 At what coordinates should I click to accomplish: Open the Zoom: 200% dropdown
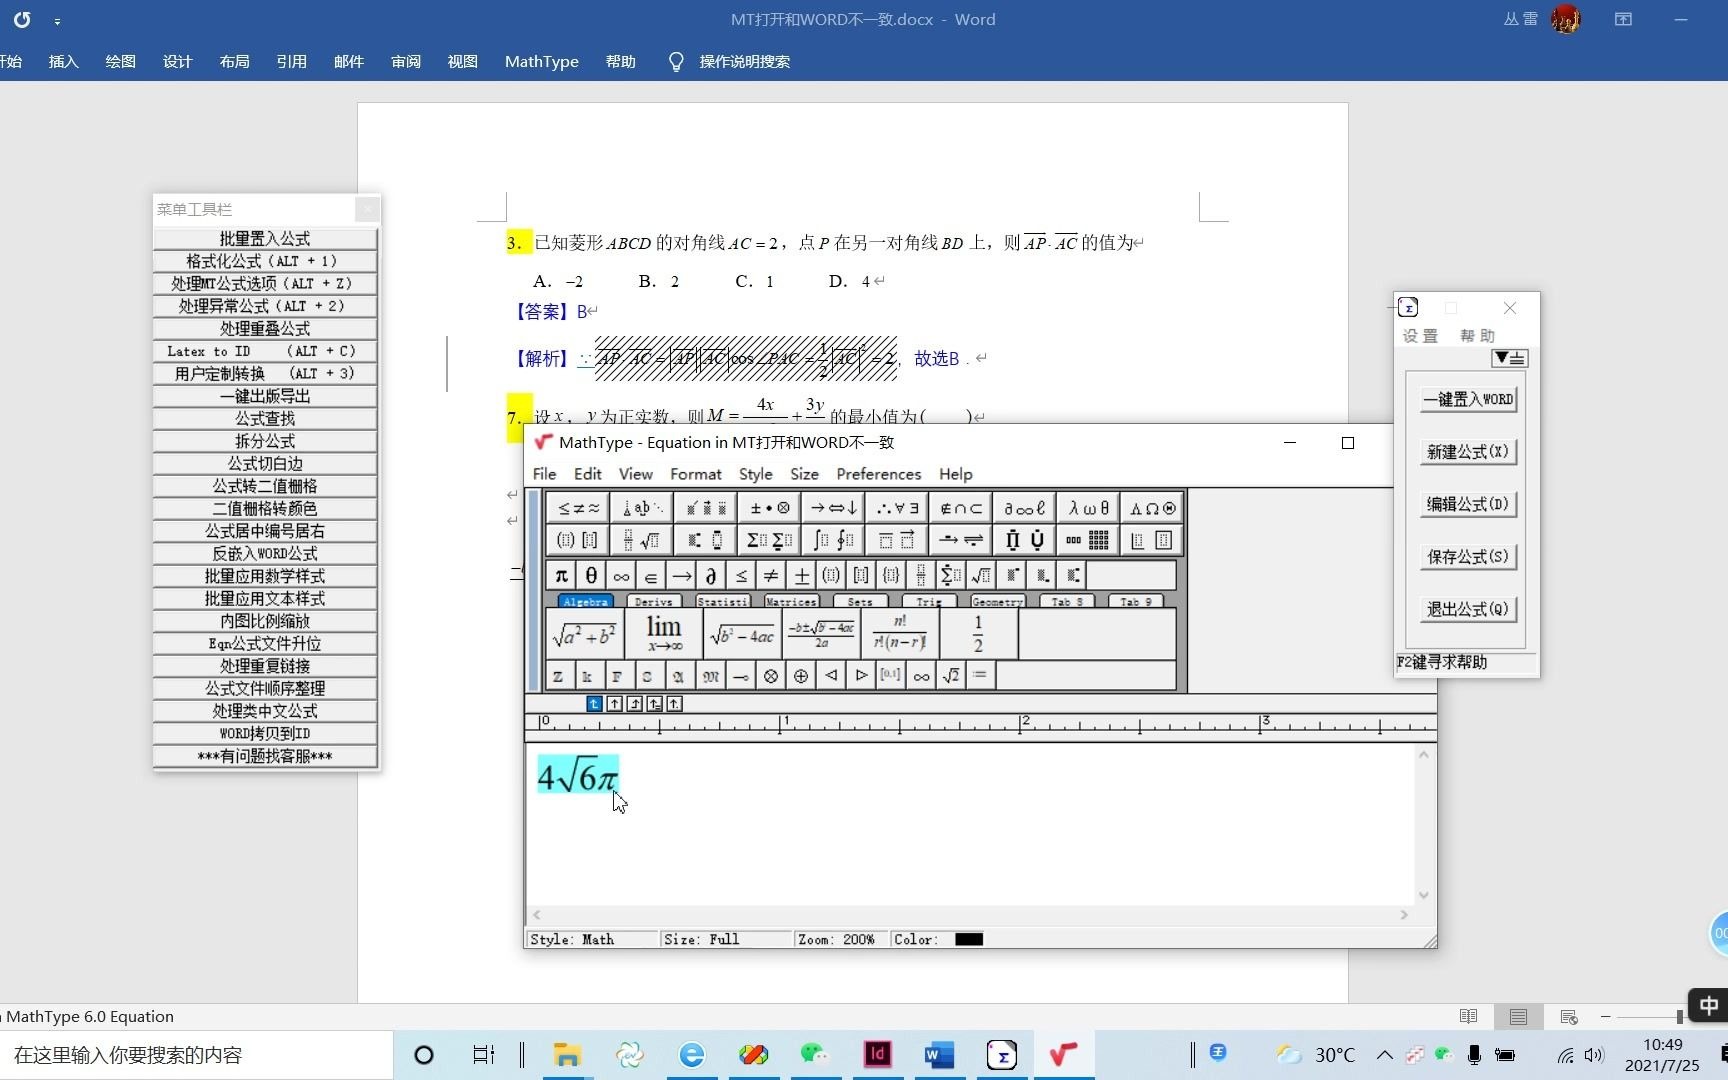point(838,939)
